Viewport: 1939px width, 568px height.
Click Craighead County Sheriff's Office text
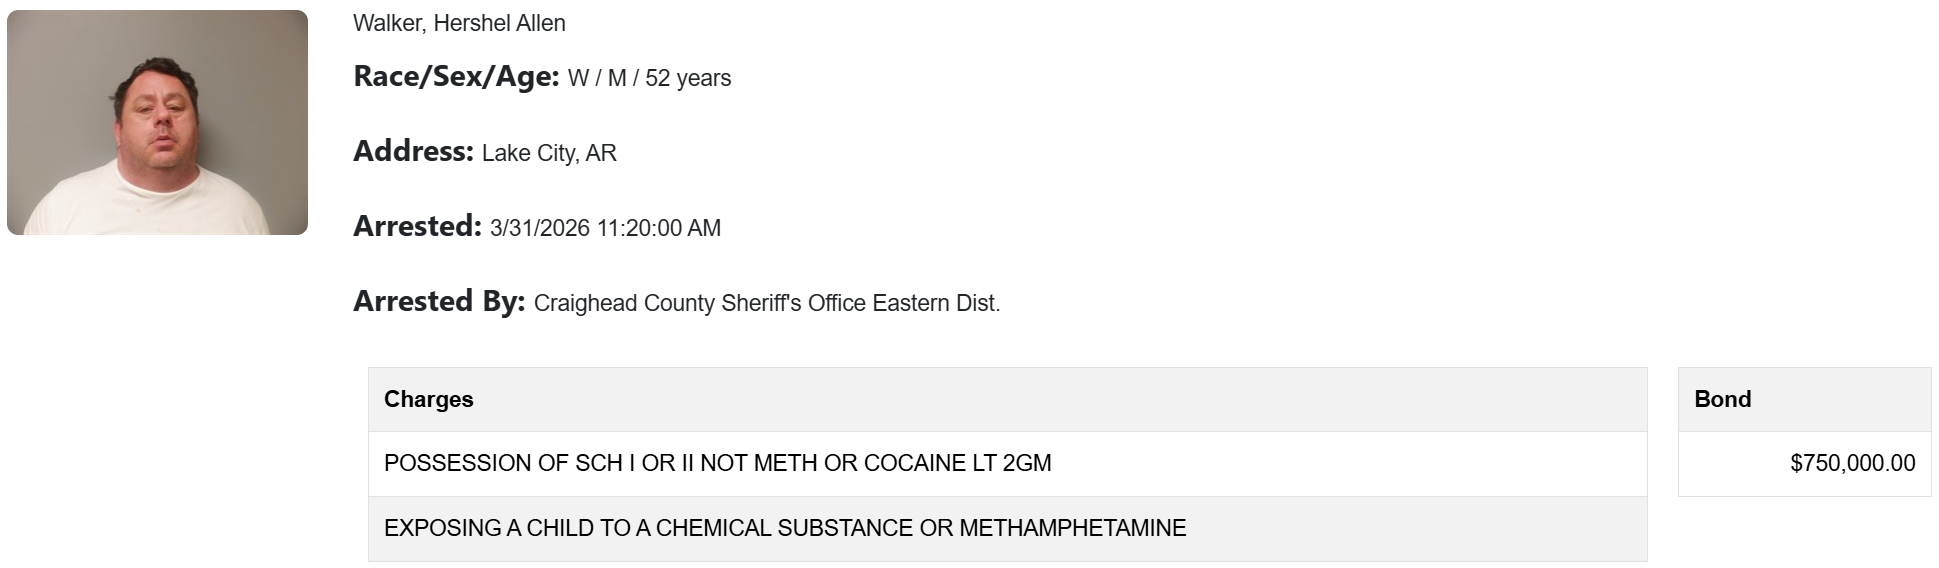700,303
